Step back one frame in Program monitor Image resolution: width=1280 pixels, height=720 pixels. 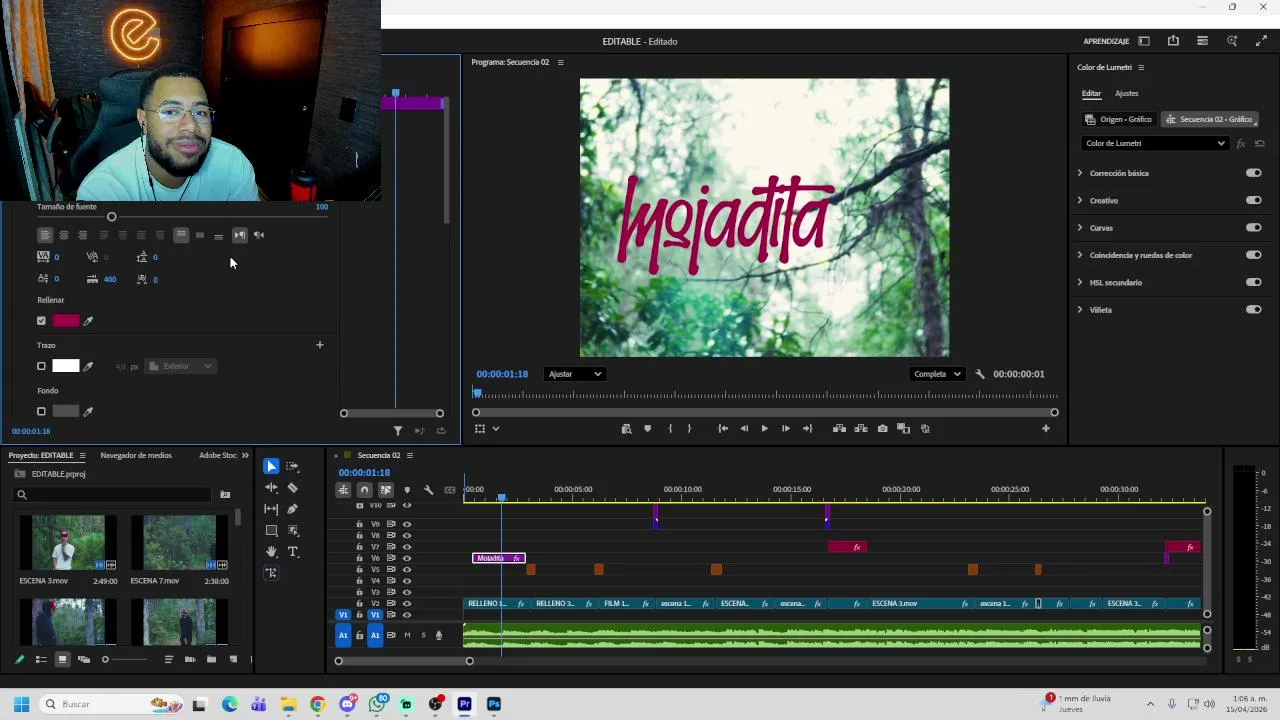[743, 429]
